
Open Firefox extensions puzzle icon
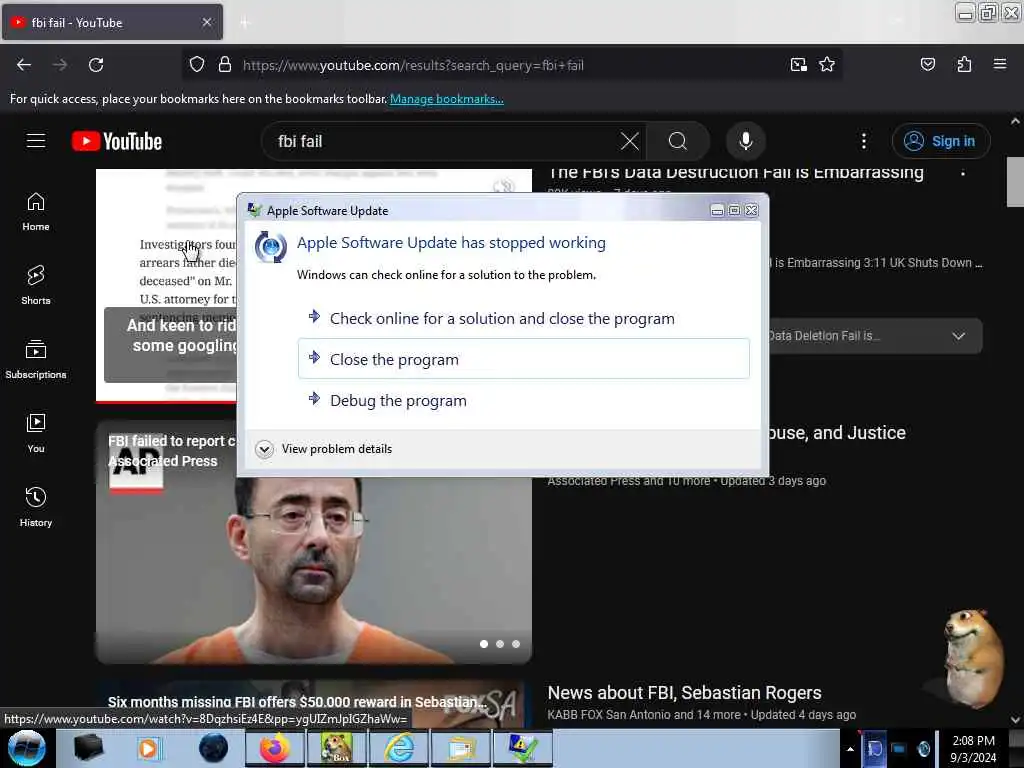coord(964,64)
